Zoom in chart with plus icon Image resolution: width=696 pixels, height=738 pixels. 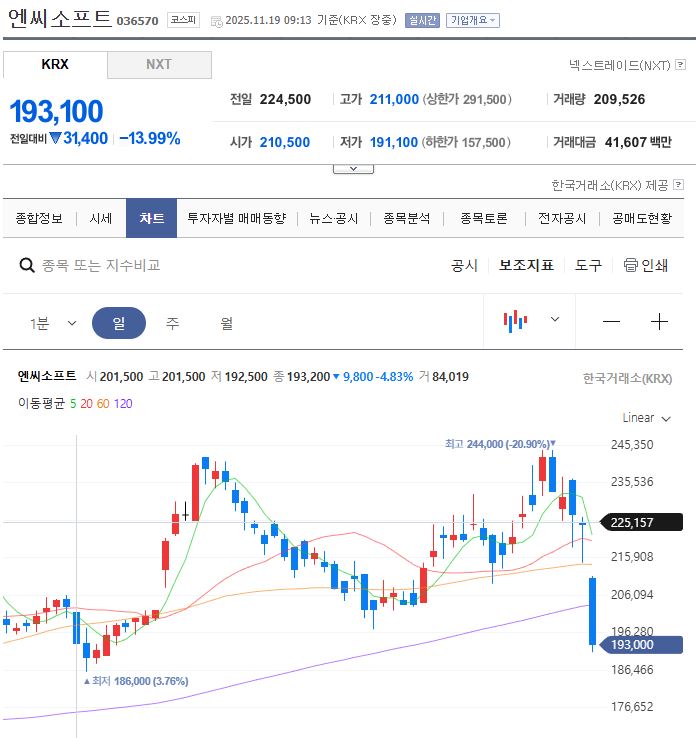coord(659,322)
